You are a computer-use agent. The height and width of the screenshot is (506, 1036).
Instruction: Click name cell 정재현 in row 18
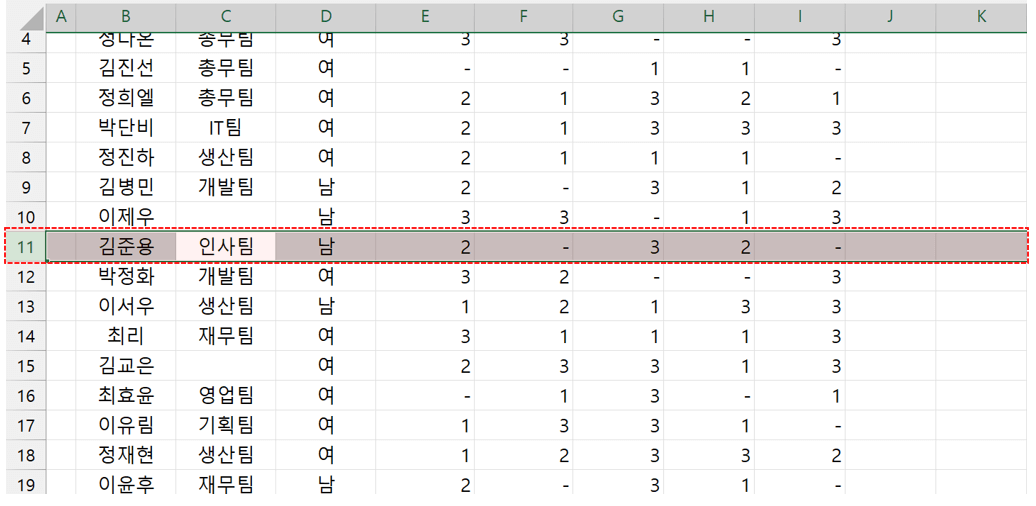126,455
